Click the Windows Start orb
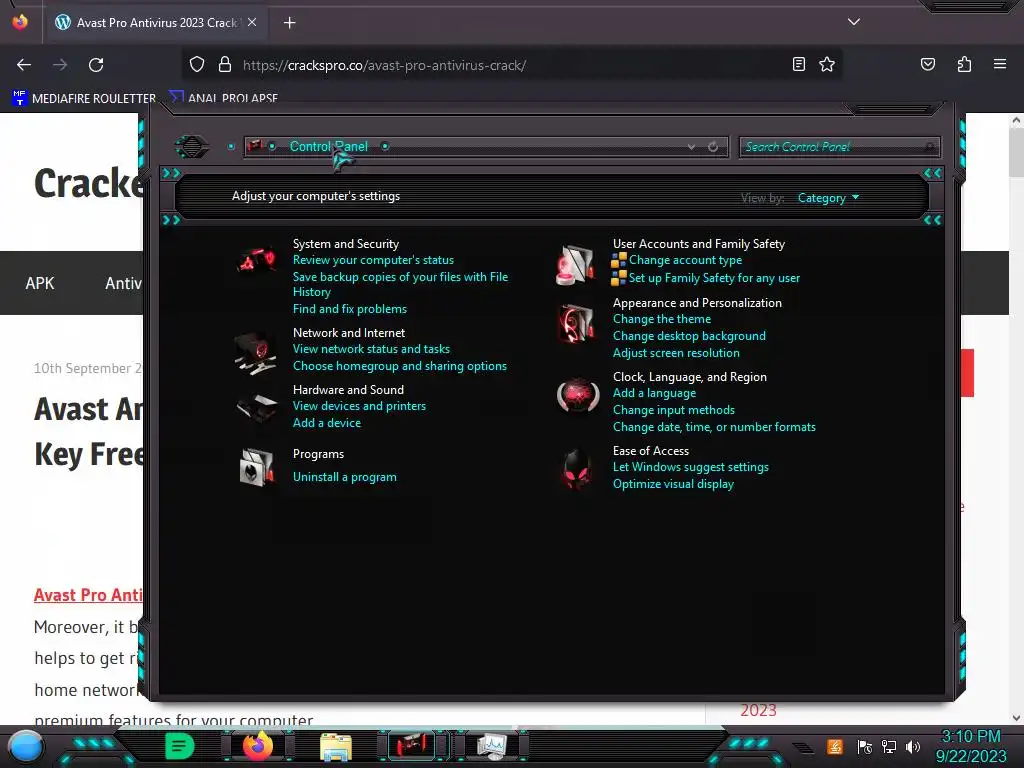 coord(25,746)
